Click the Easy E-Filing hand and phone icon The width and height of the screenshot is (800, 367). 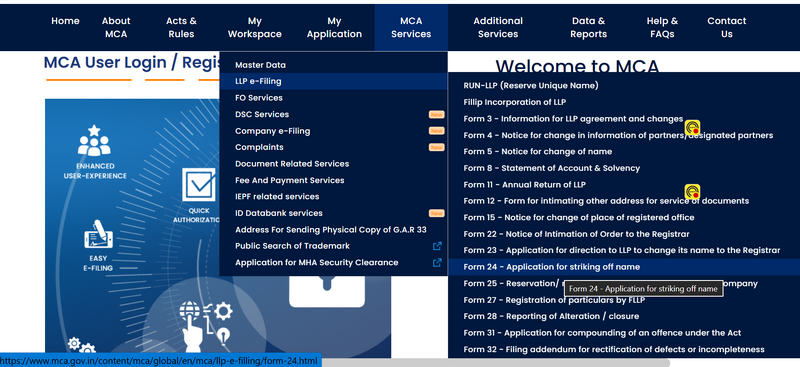coord(98,234)
